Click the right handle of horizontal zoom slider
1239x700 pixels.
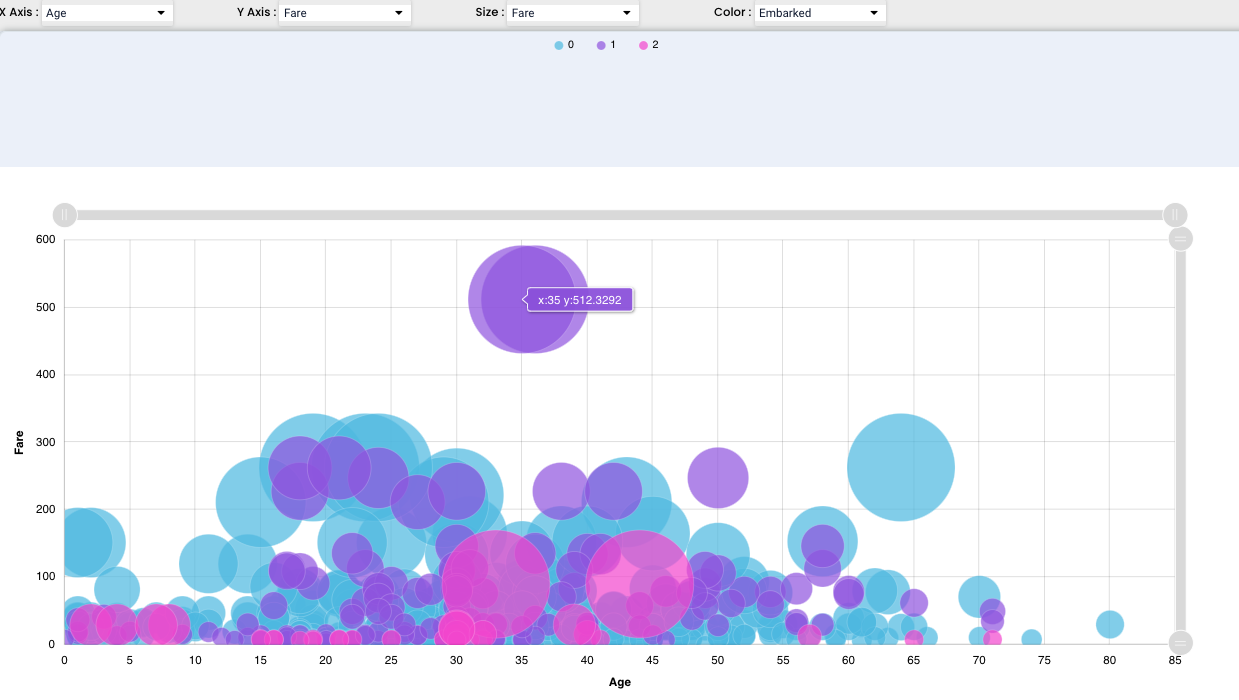pyautogui.click(x=1175, y=215)
